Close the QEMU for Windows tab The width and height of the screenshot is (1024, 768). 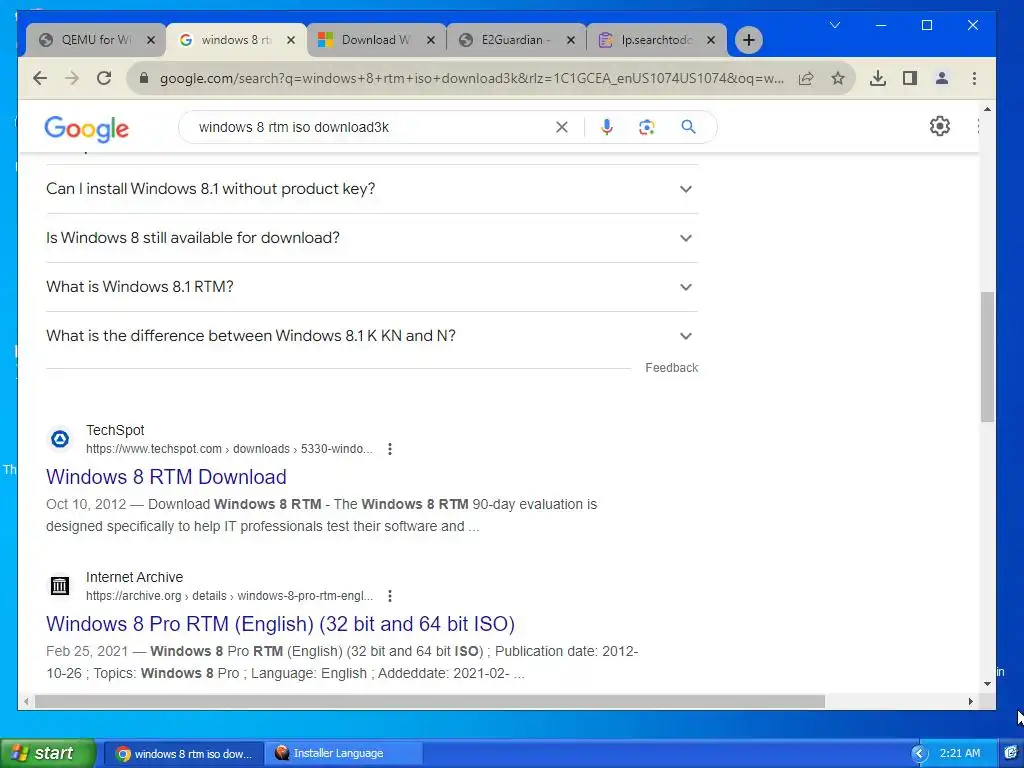pos(151,40)
